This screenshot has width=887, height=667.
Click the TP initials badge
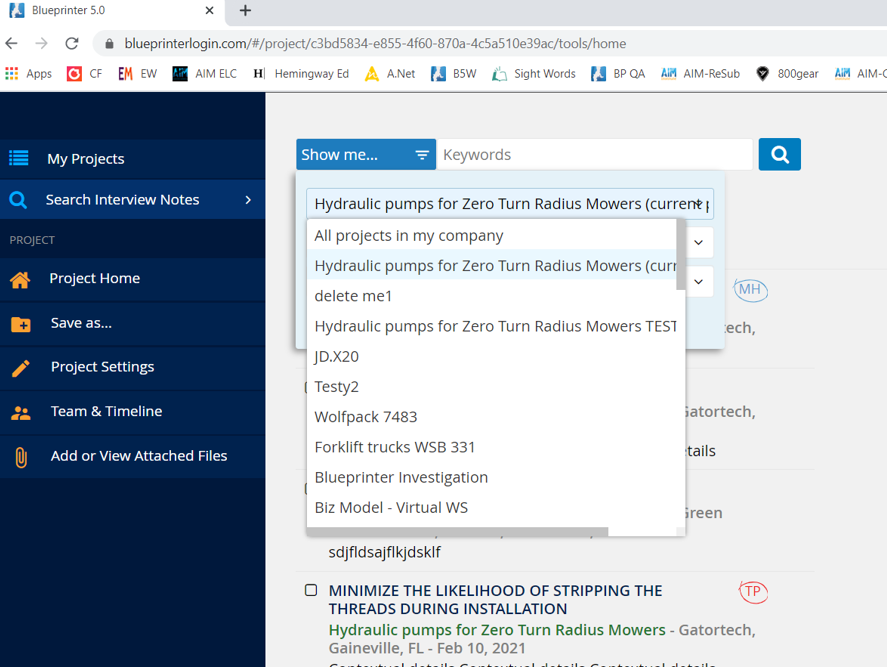753,592
